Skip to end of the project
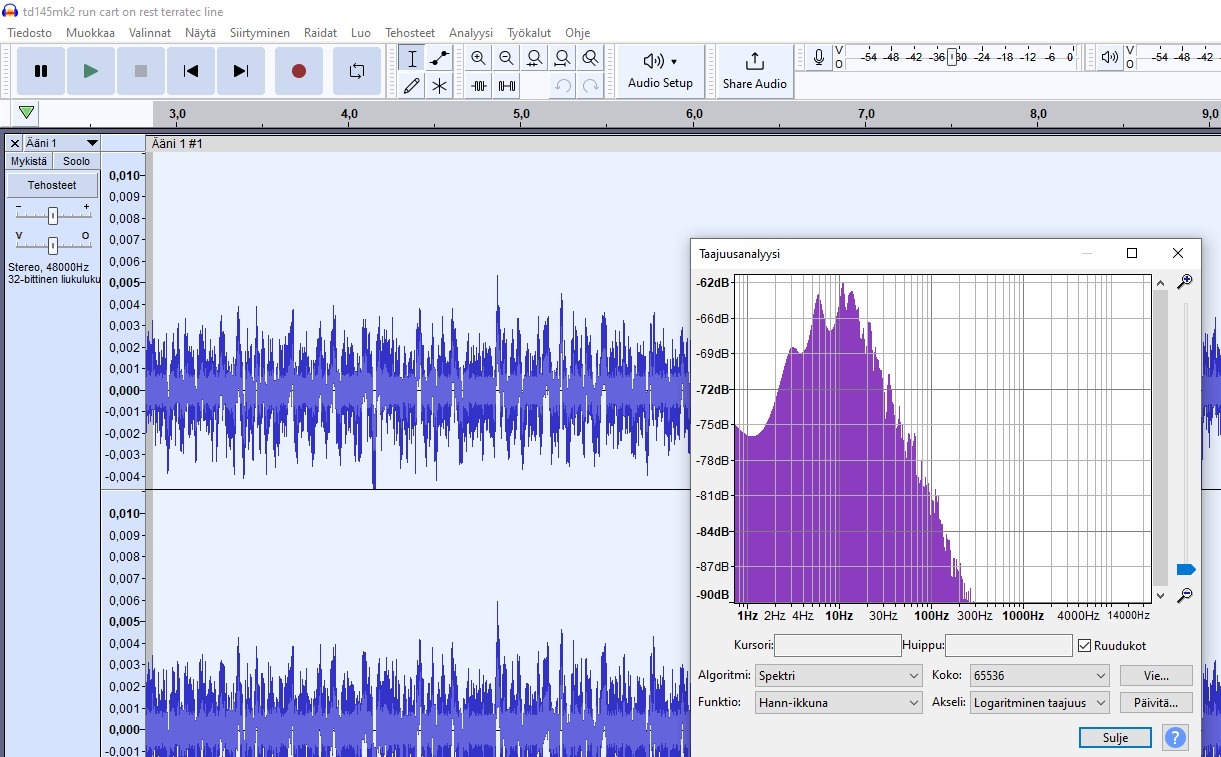This screenshot has height=757, width=1221. pos(241,71)
